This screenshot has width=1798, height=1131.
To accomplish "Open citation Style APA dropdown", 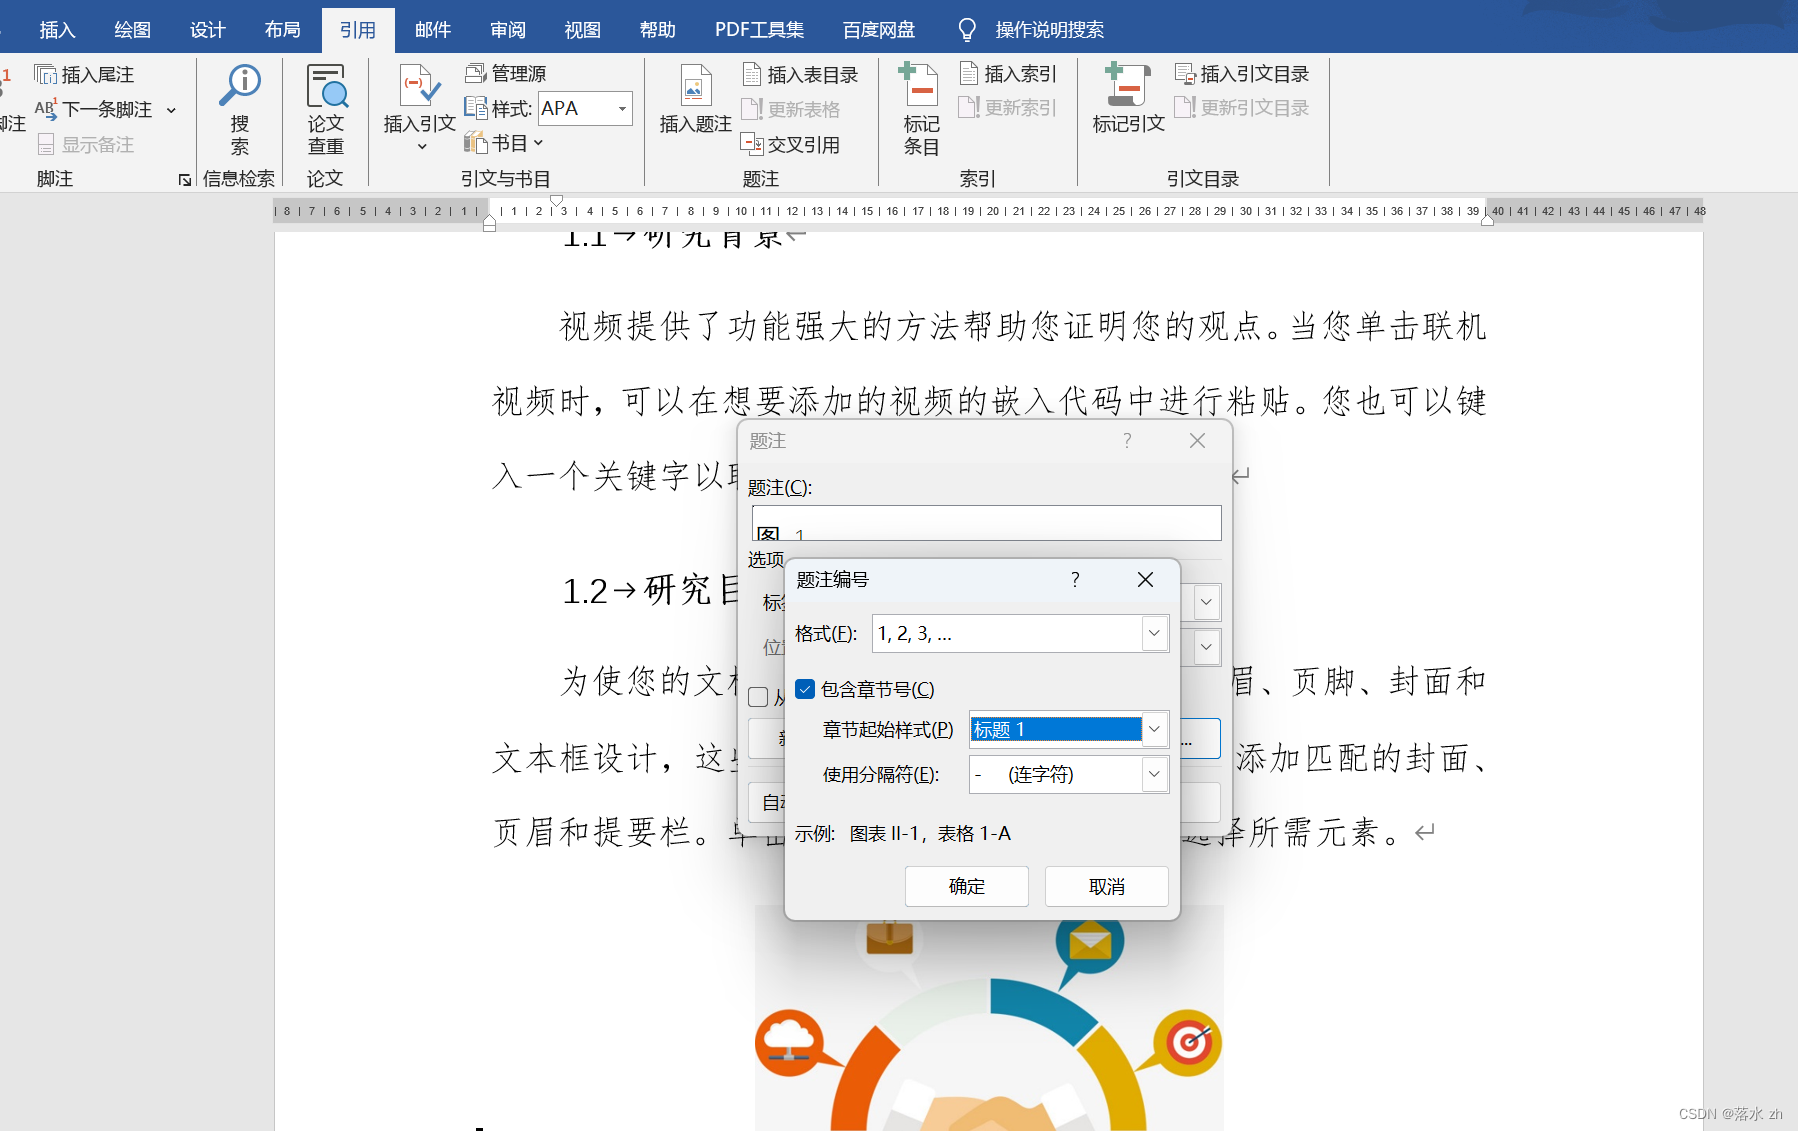I will 622,108.
